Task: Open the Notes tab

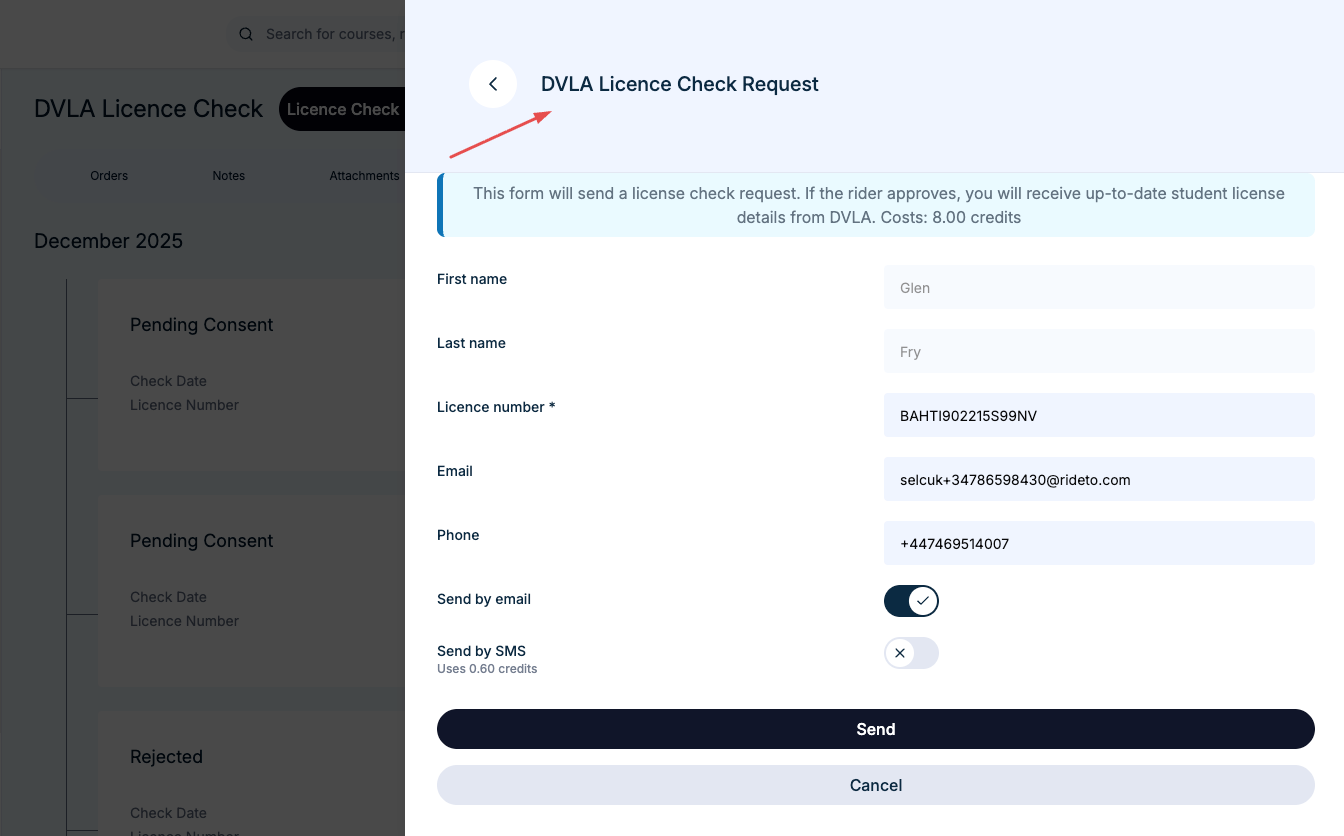Action: pyautogui.click(x=228, y=175)
